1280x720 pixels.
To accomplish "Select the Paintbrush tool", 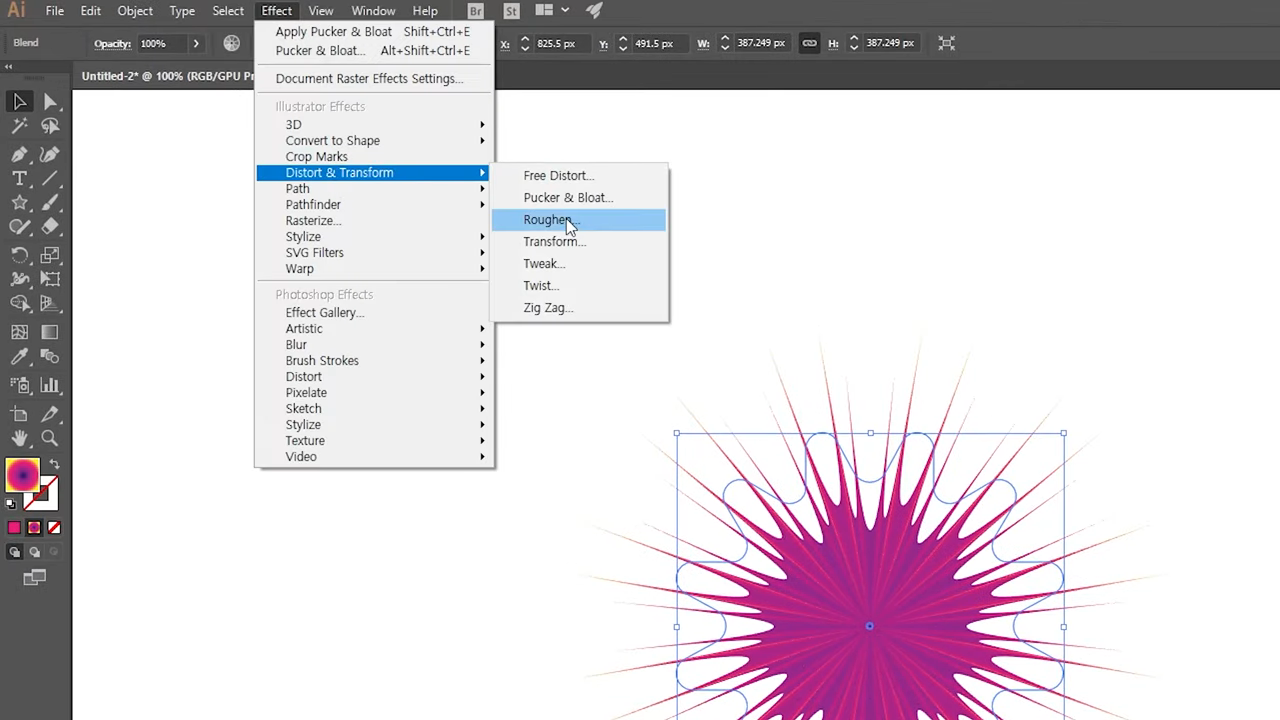I will [51, 203].
